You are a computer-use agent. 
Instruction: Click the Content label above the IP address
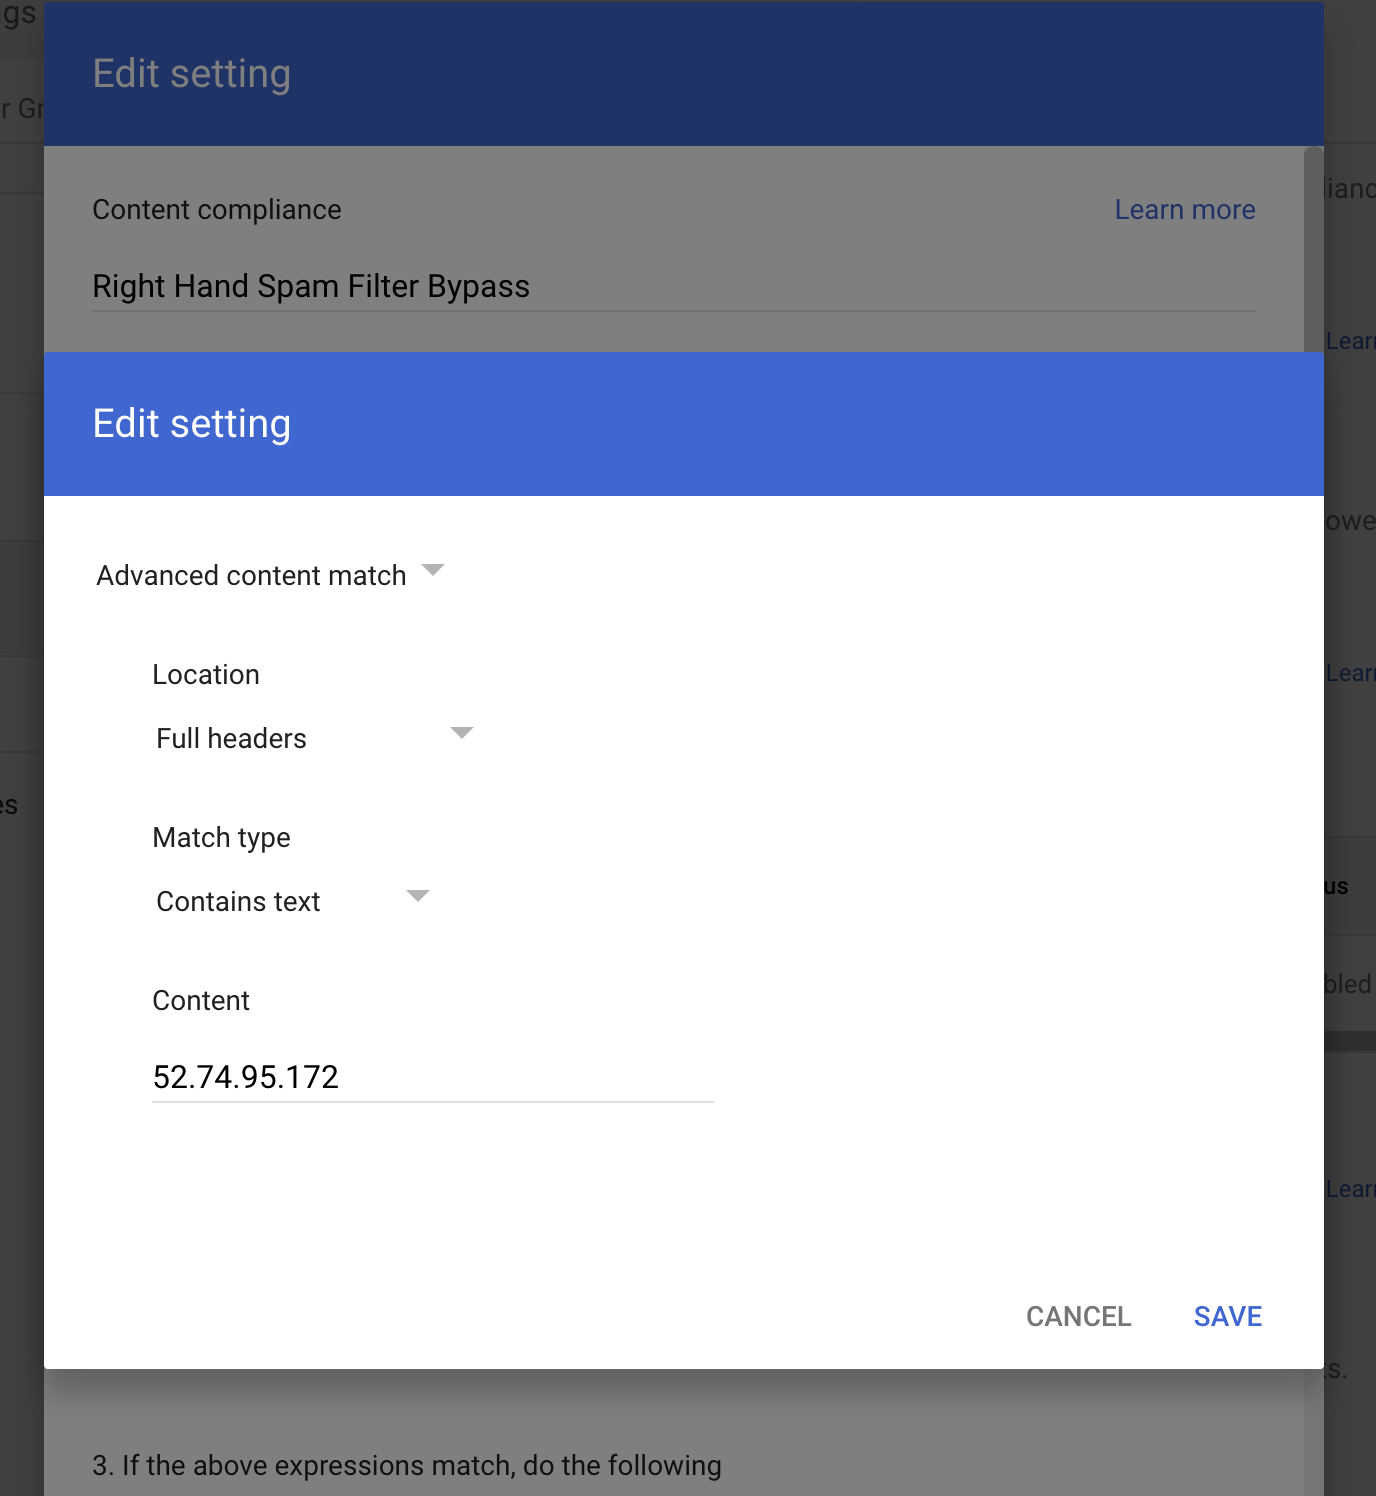tap(201, 1001)
